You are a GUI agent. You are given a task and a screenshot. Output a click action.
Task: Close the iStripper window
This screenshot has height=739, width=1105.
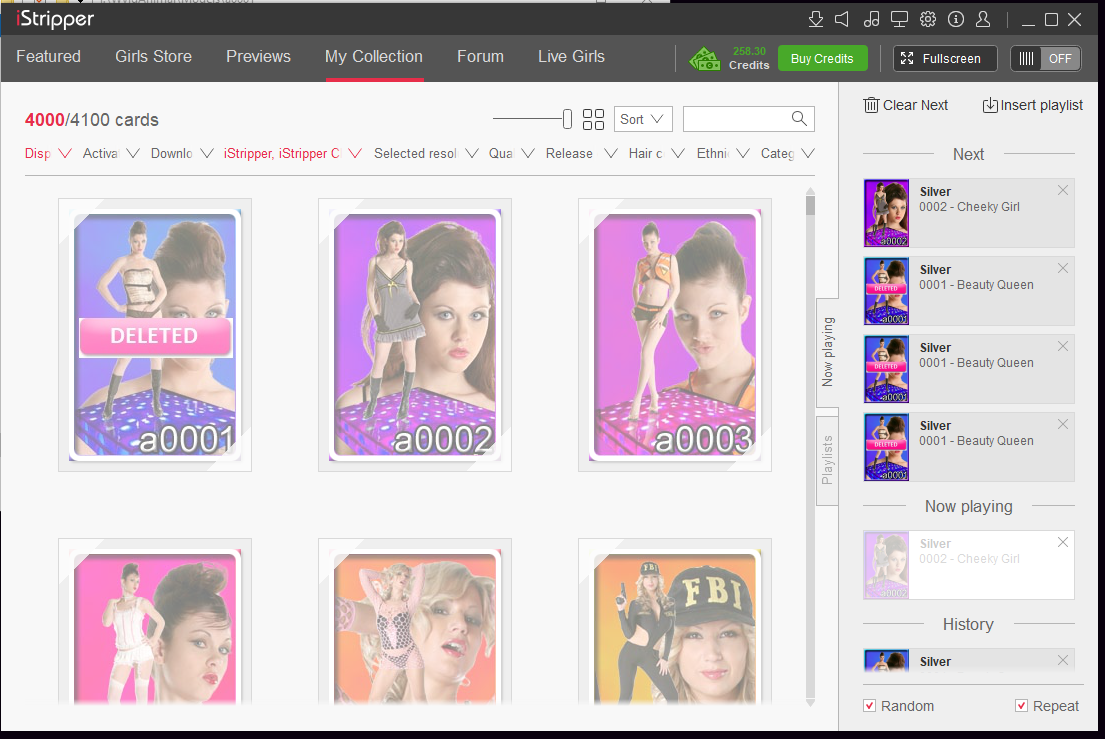[x=1075, y=20]
